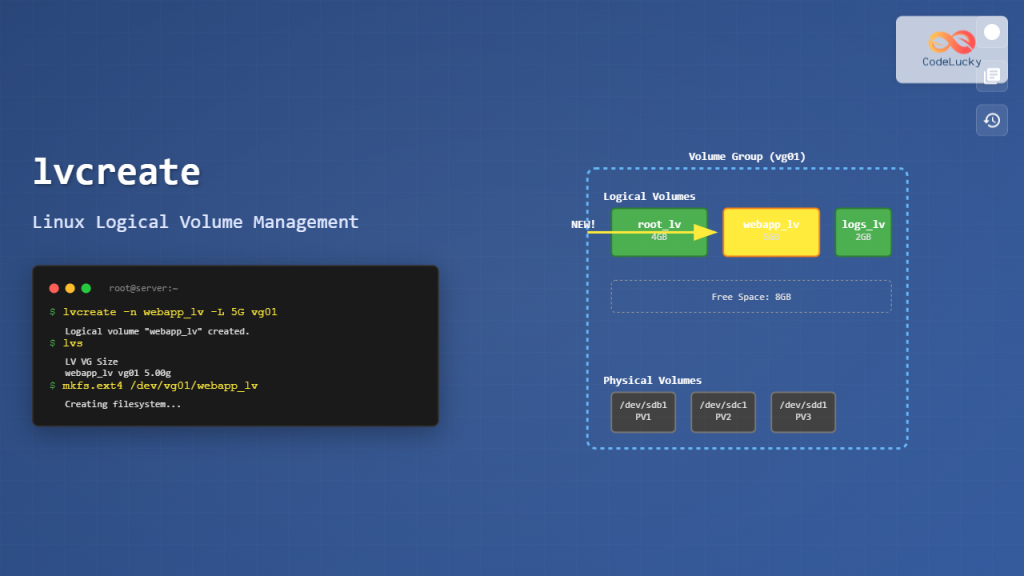
Task: Click the Volume Group (vg01) label
Action: 747,157
